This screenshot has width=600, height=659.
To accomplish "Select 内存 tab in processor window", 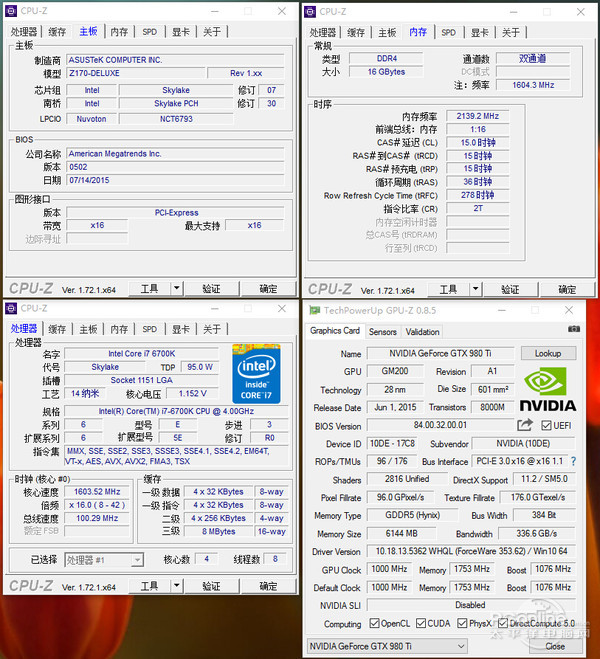I will (119, 329).
